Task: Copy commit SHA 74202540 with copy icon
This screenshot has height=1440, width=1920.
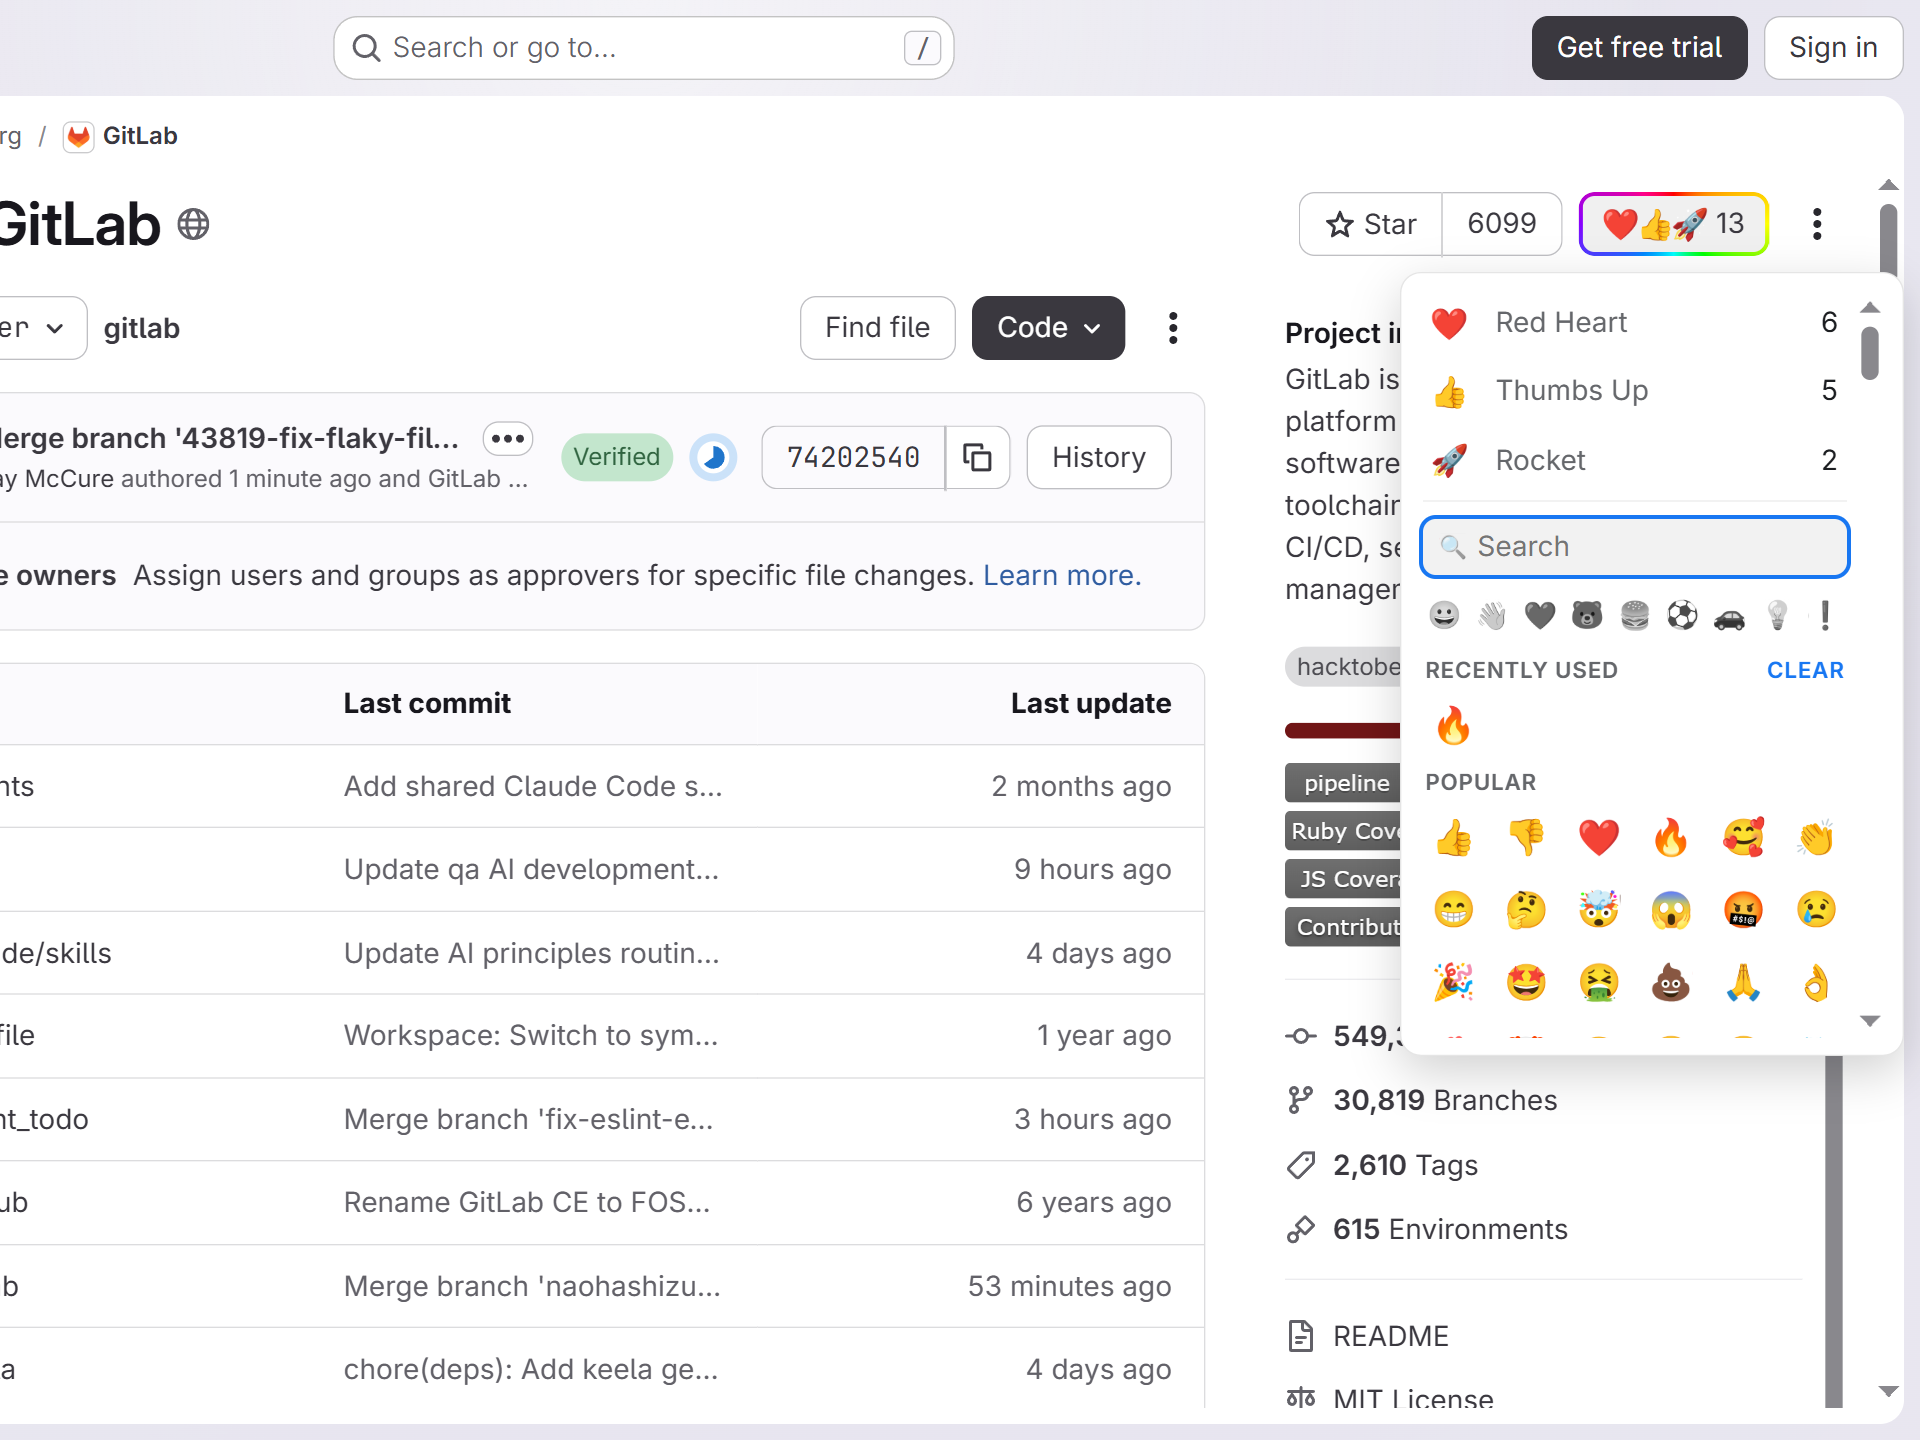Action: pyautogui.click(x=977, y=457)
